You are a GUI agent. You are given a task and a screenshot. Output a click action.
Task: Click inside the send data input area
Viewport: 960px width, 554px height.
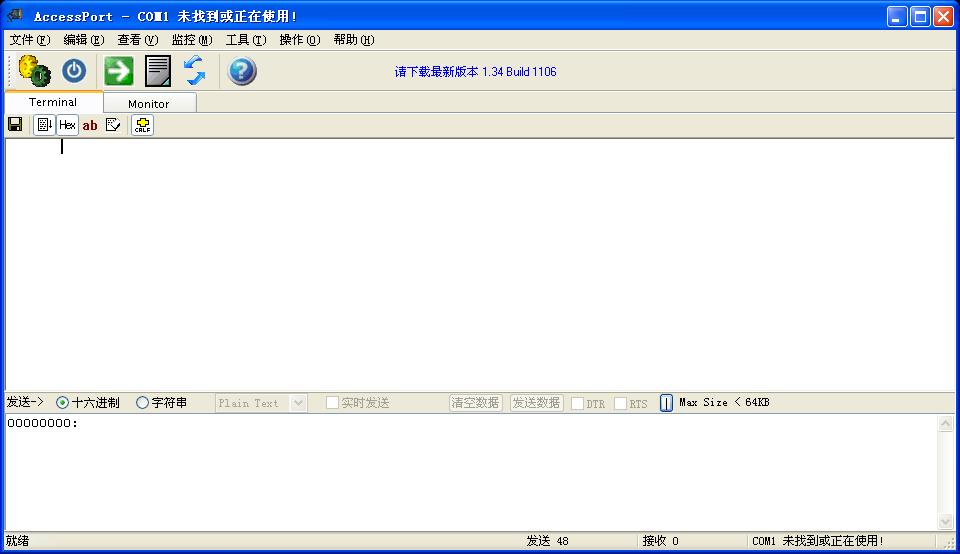coord(470,470)
